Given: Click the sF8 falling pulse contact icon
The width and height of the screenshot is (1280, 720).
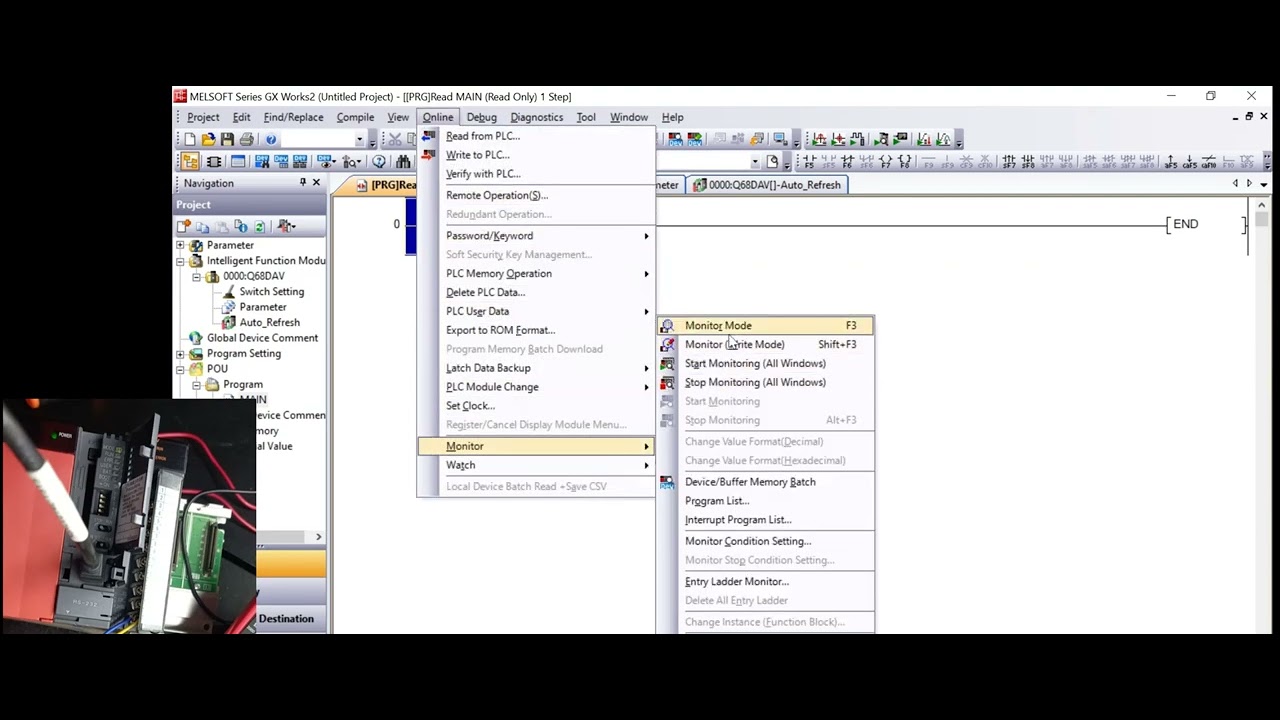Looking at the screenshot, I should (1028, 161).
